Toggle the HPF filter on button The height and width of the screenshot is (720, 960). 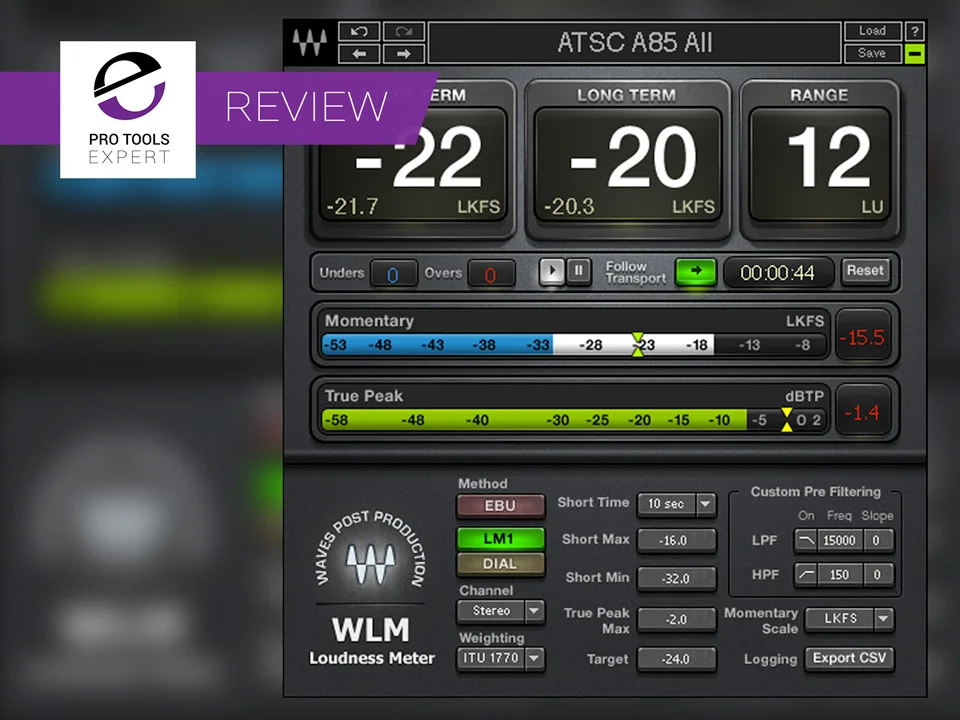tap(806, 574)
